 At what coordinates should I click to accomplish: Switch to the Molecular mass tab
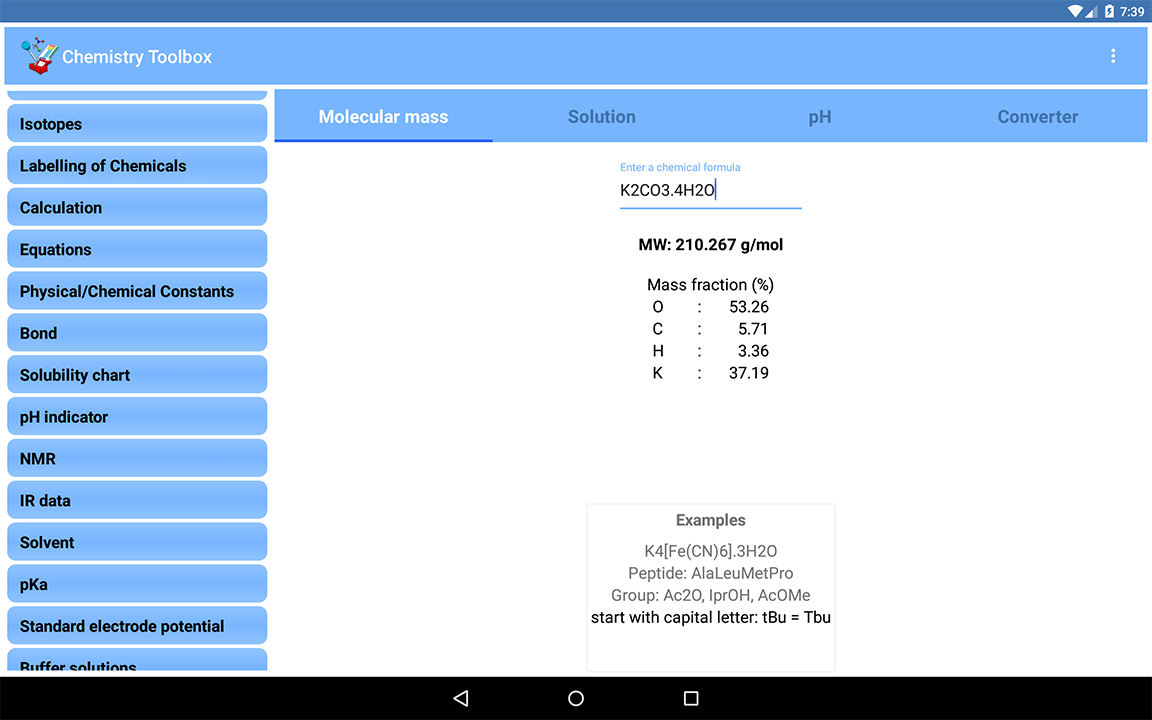(383, 117)
